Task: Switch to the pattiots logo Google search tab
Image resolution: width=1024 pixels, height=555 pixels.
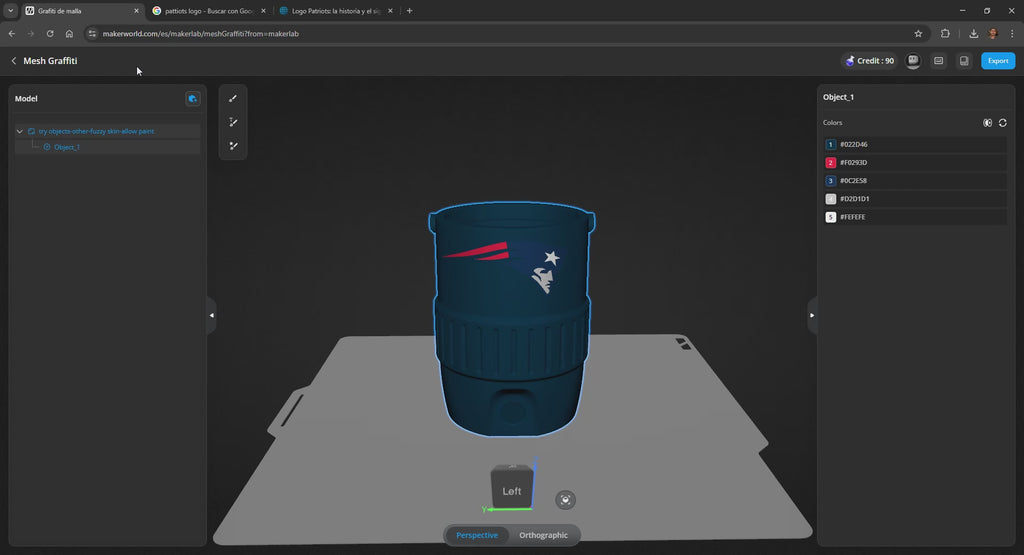Action: (208, 11)
